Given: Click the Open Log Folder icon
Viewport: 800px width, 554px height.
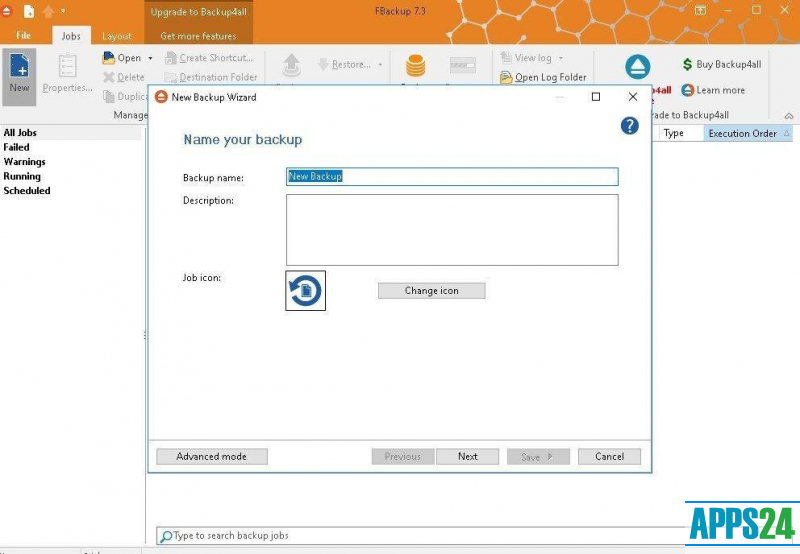Looking at the screenshot, I should point(507,78).
